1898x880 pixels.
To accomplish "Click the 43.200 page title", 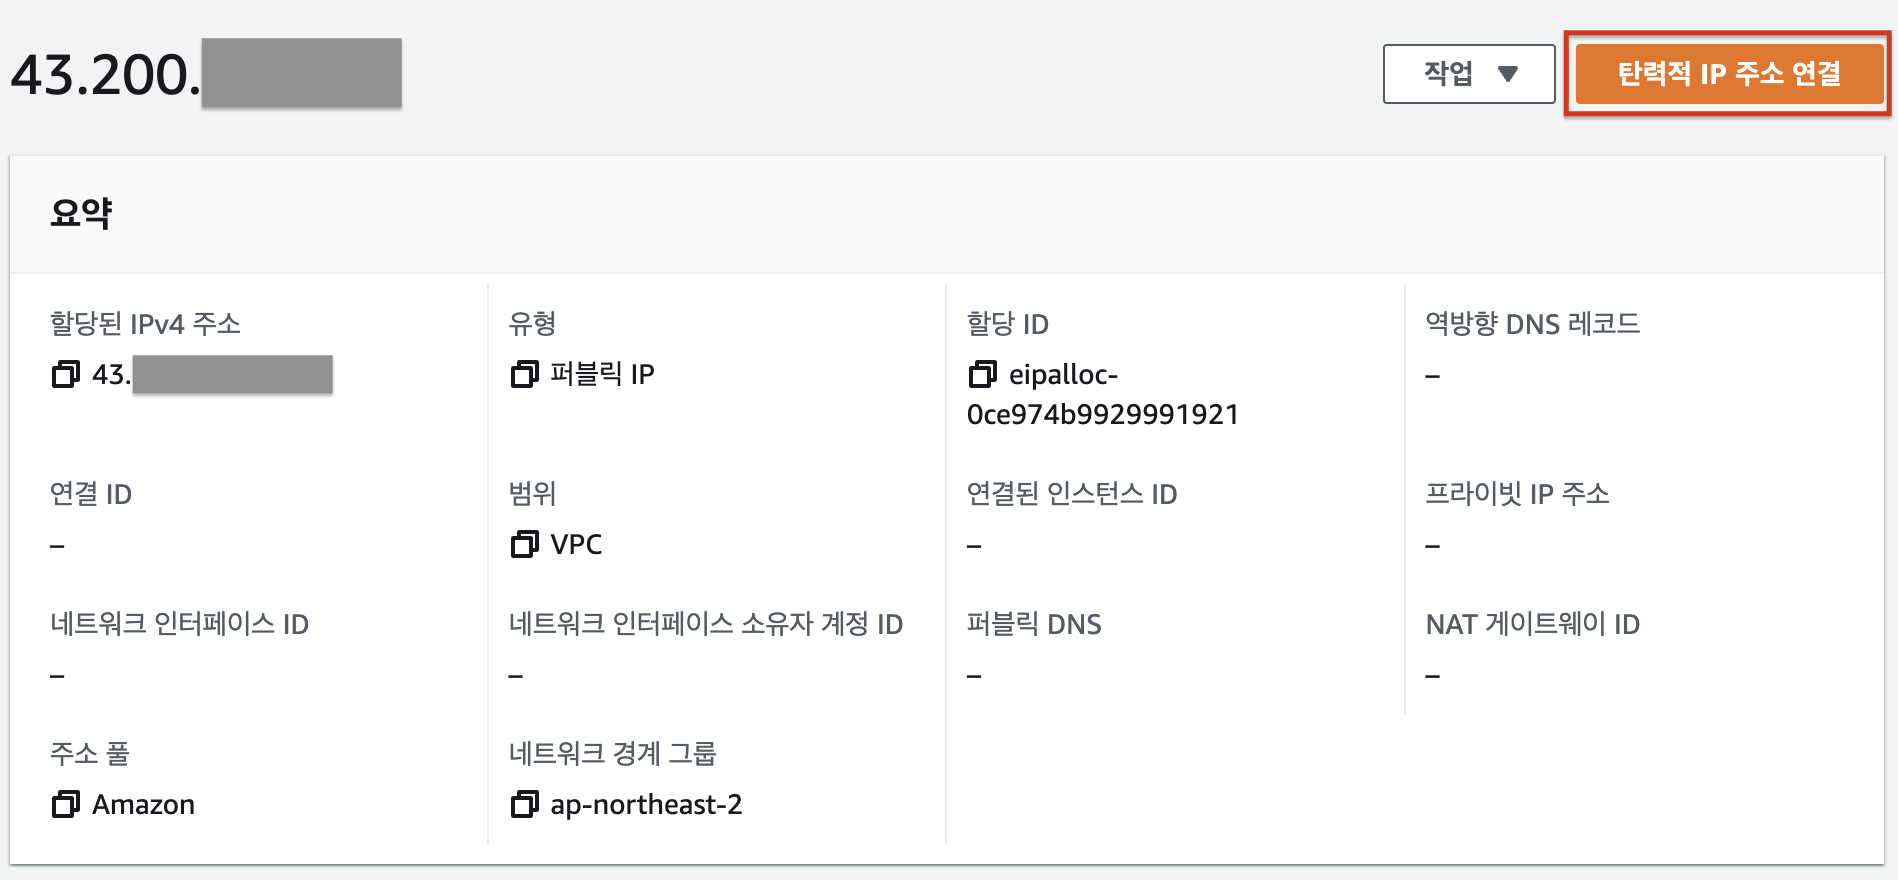I will (104, 75).
